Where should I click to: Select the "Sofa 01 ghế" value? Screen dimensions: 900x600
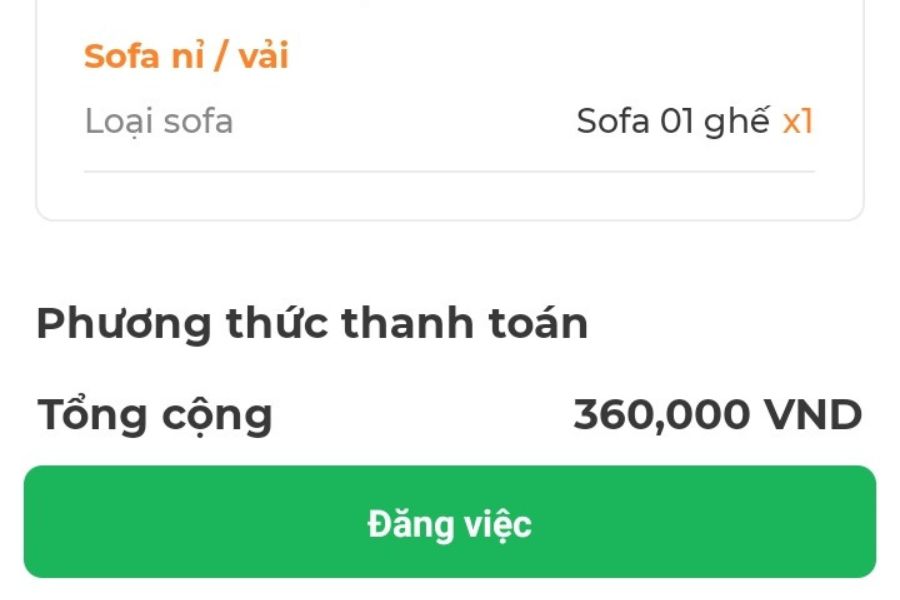pos(672,121)
